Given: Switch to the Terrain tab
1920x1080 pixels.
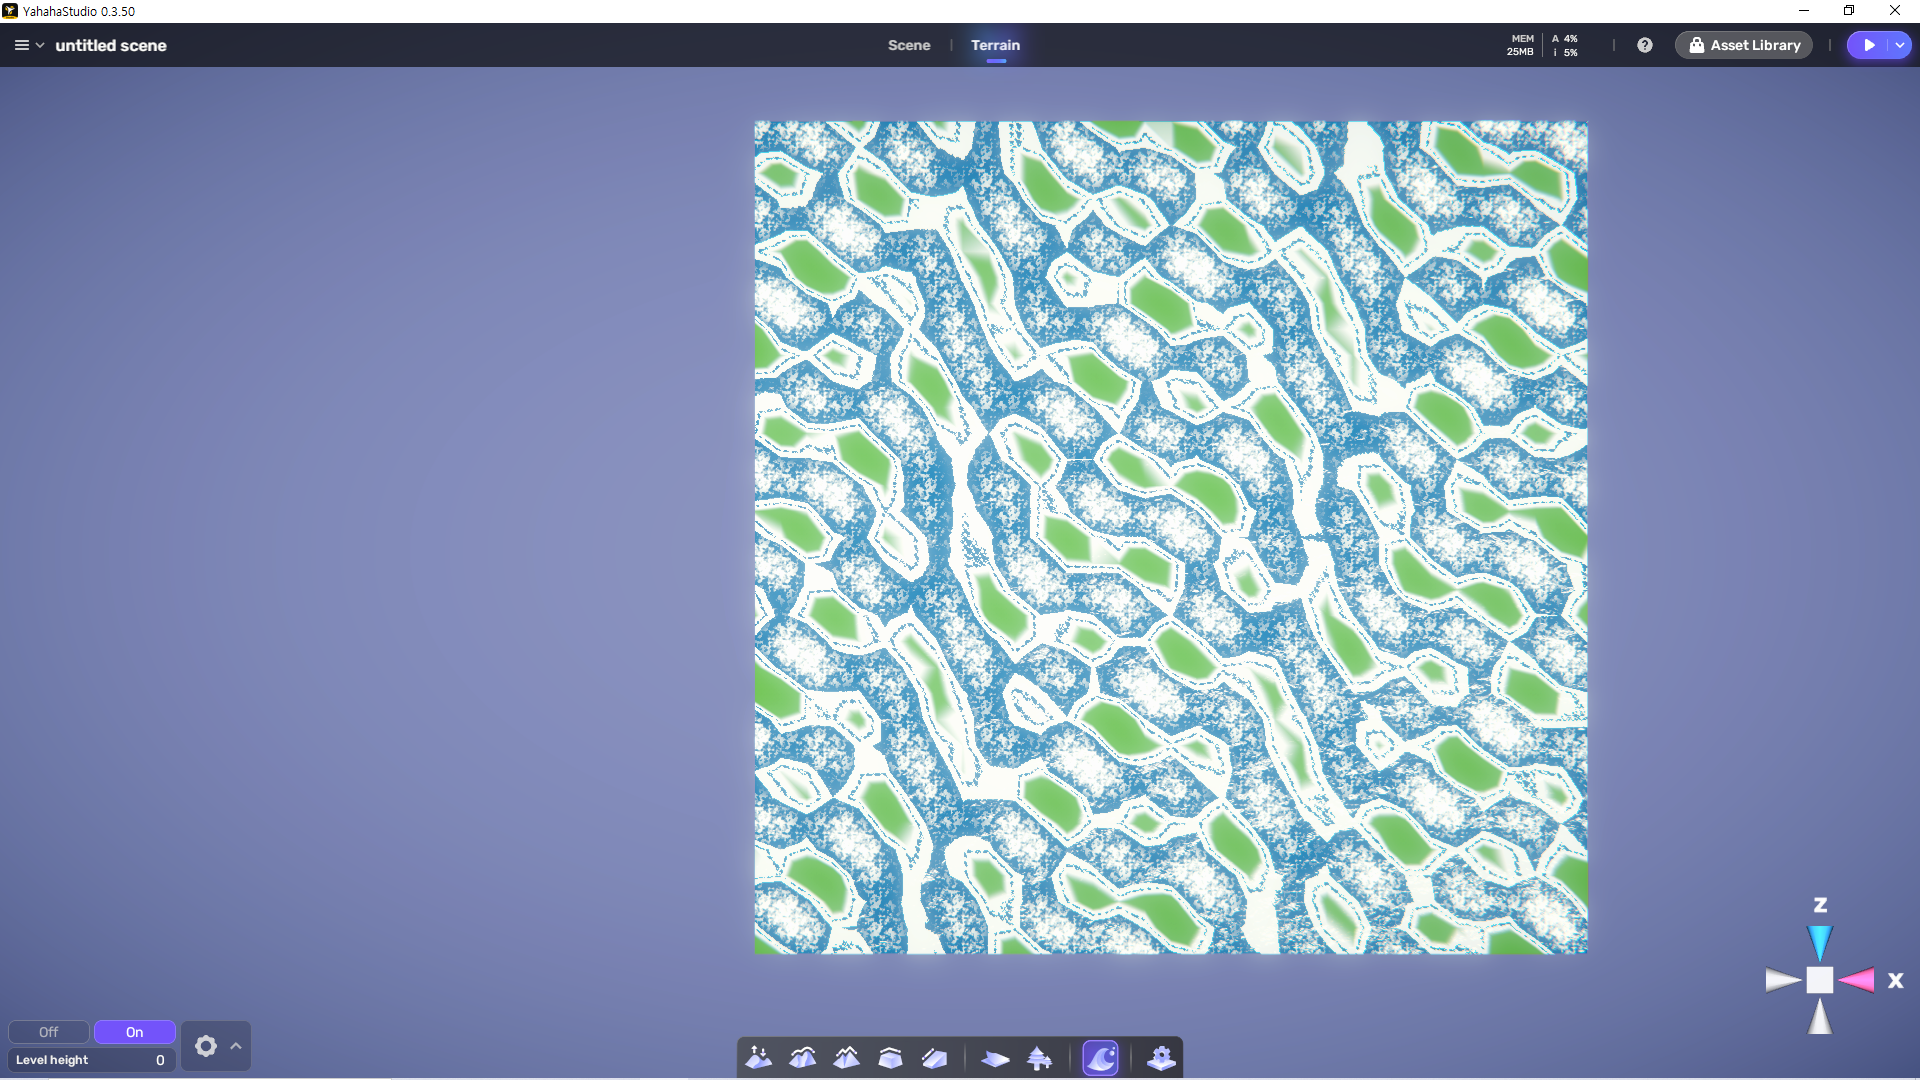Looking at the screenshot, I should tap(995, 45).
